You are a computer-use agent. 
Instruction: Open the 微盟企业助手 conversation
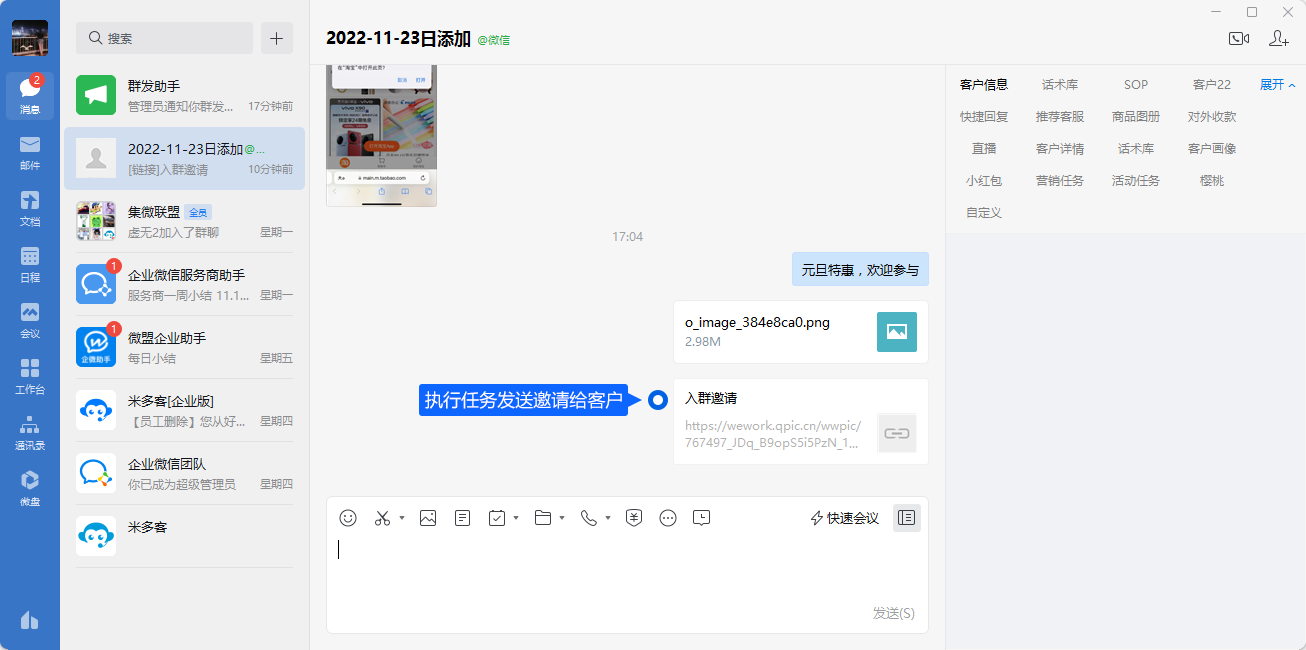[x=185, y=347]
